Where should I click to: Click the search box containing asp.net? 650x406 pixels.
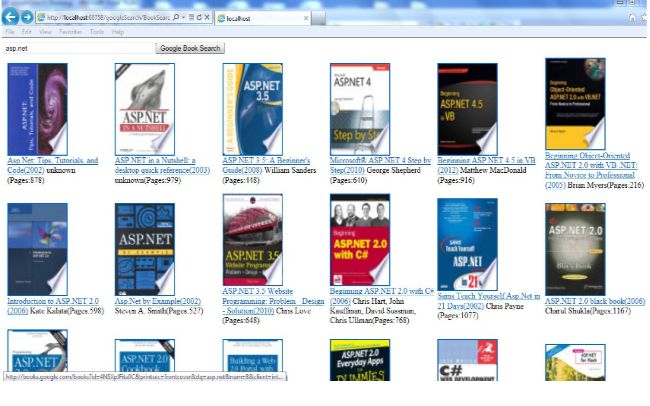point(78,48)
